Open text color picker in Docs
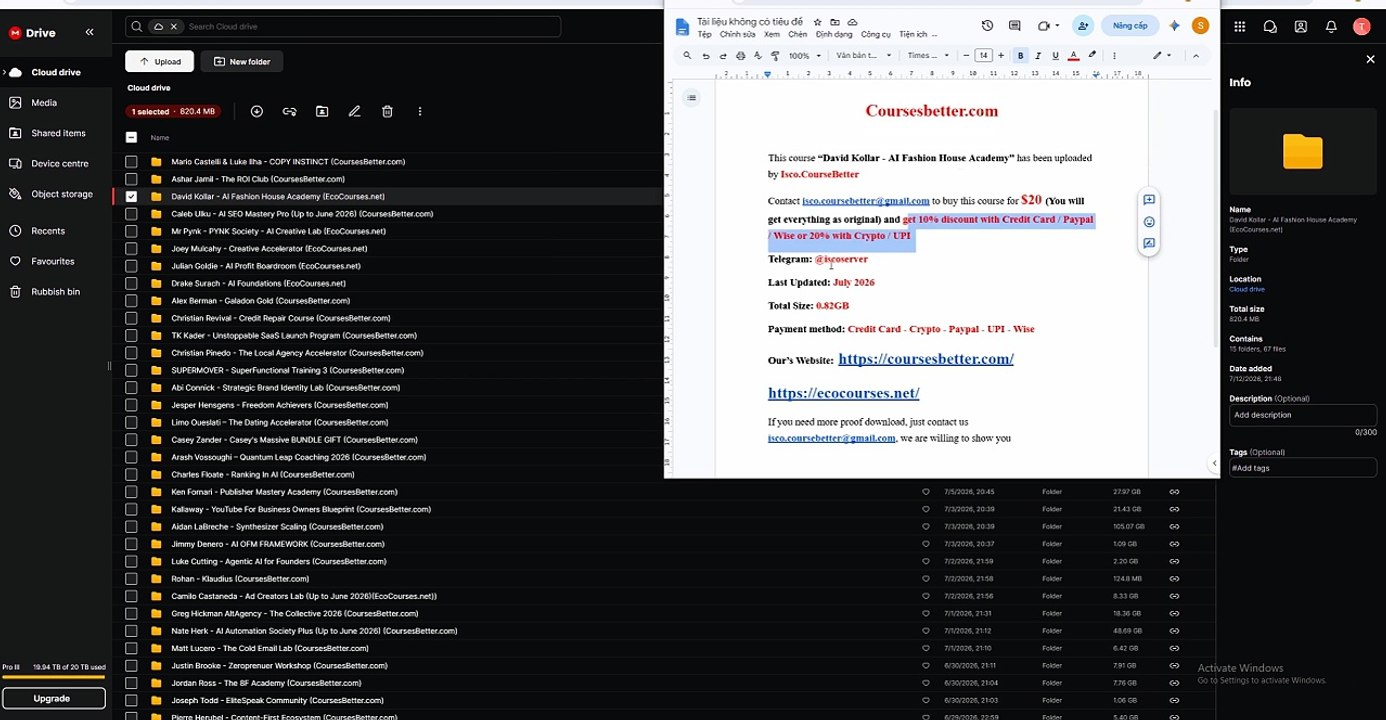This screenshot has width=1386, height=720. 1073,56
